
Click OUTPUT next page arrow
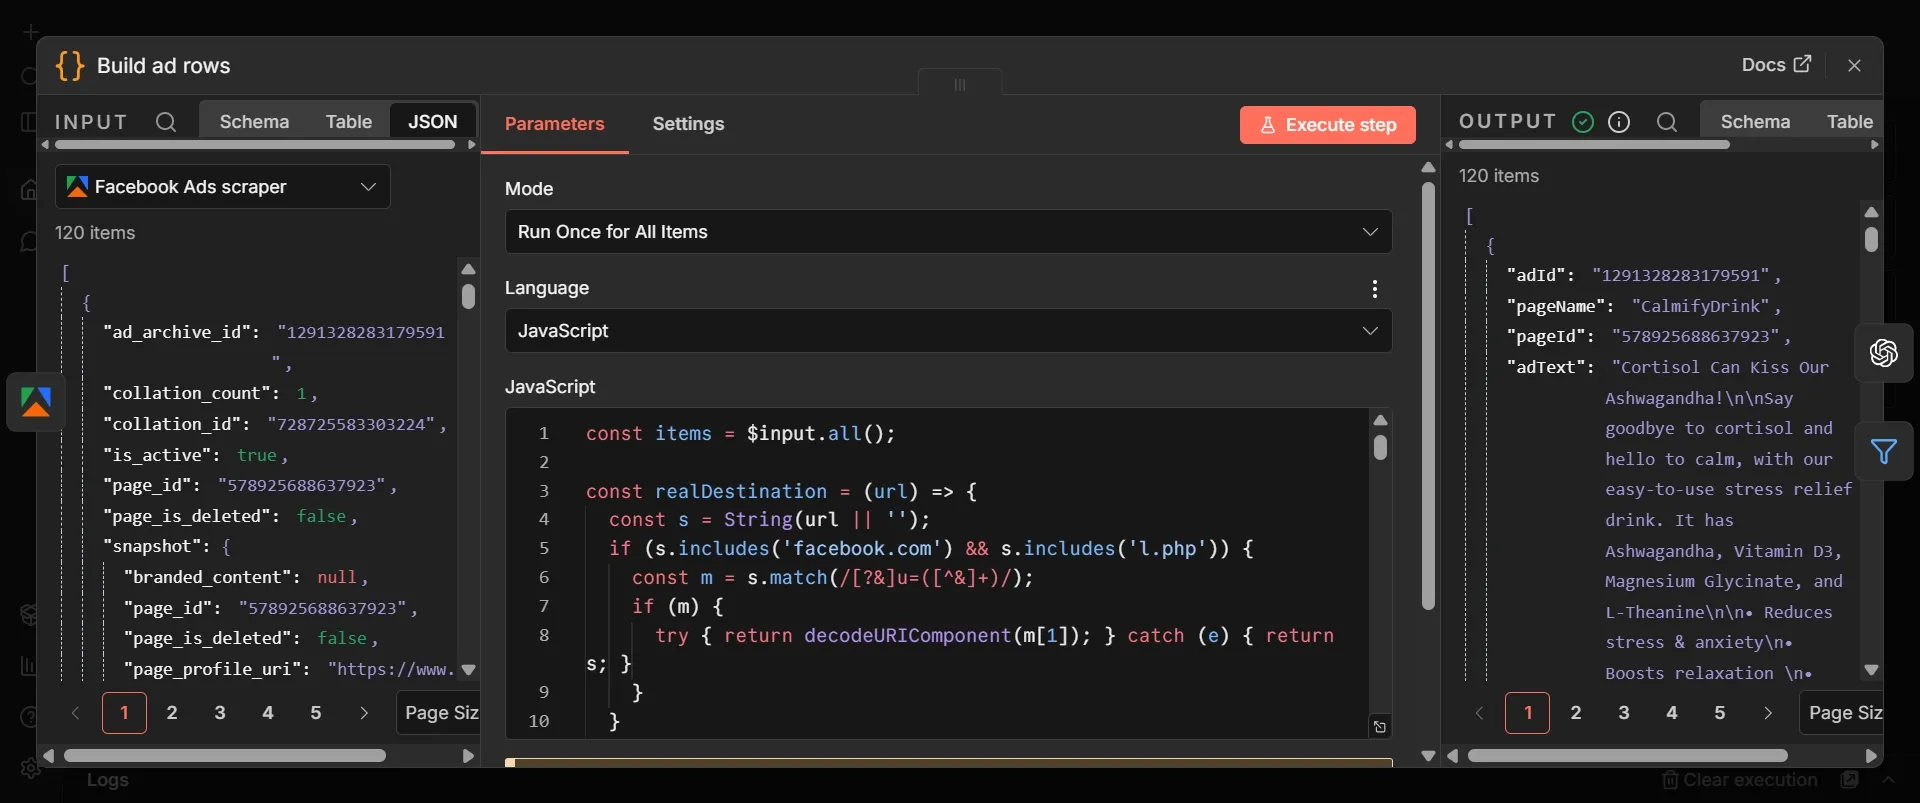tap(1768, 713)
